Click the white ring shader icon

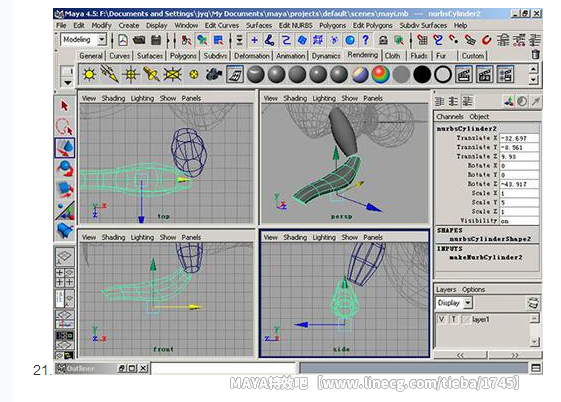(x=443, y=75)
